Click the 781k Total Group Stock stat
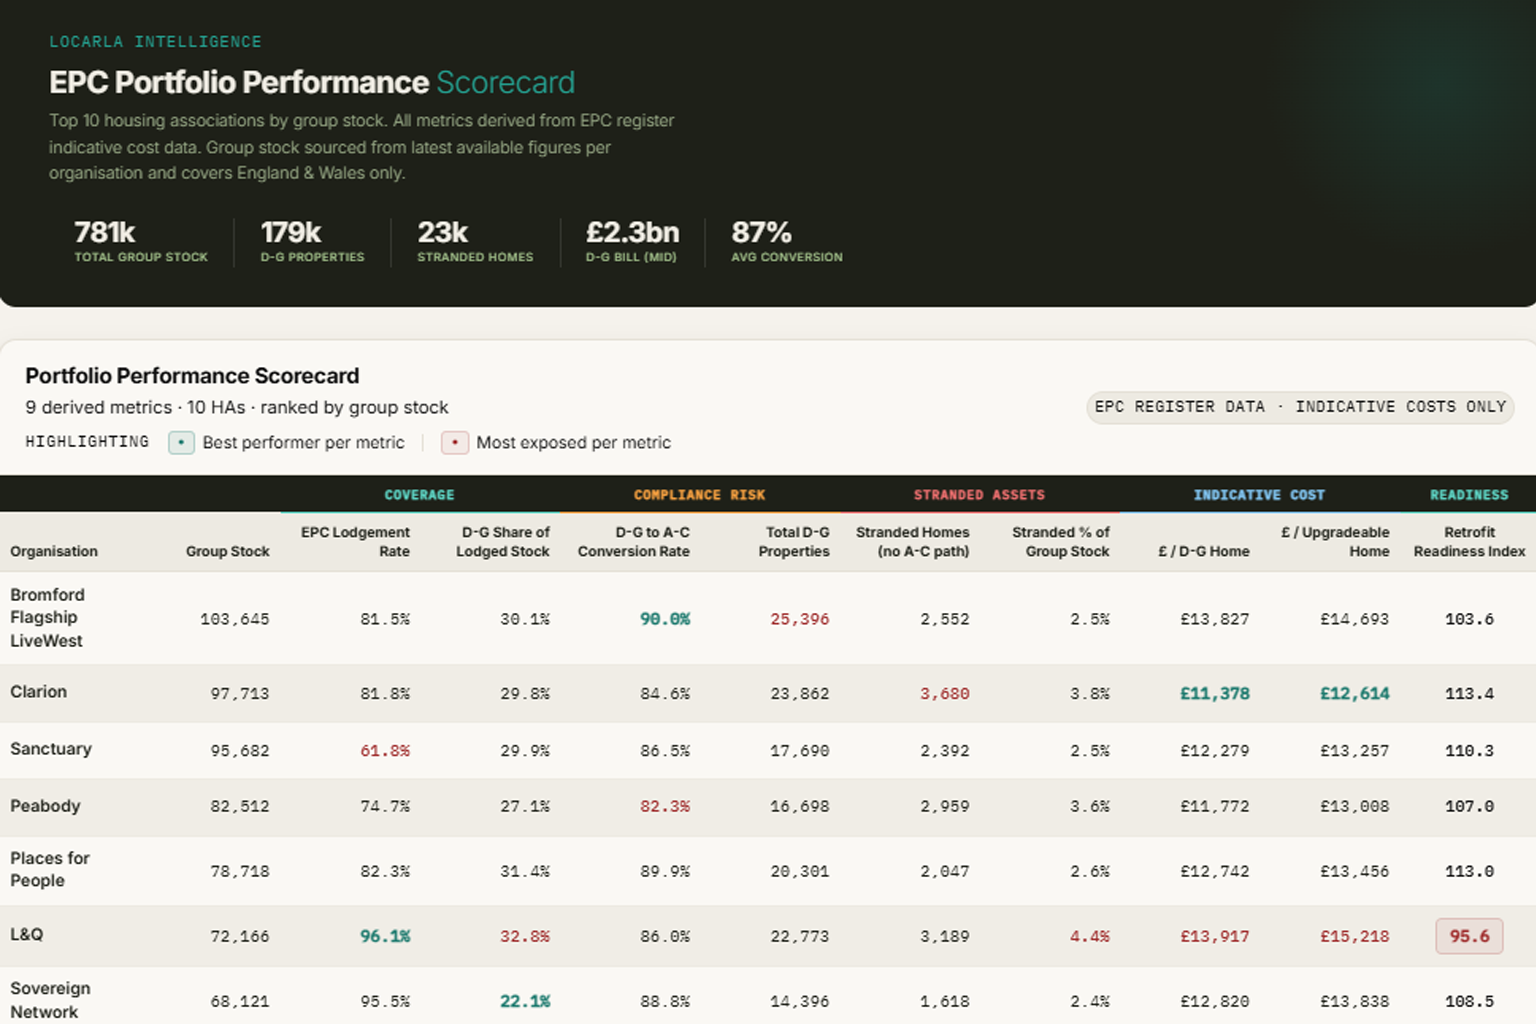 click(141, 242)
